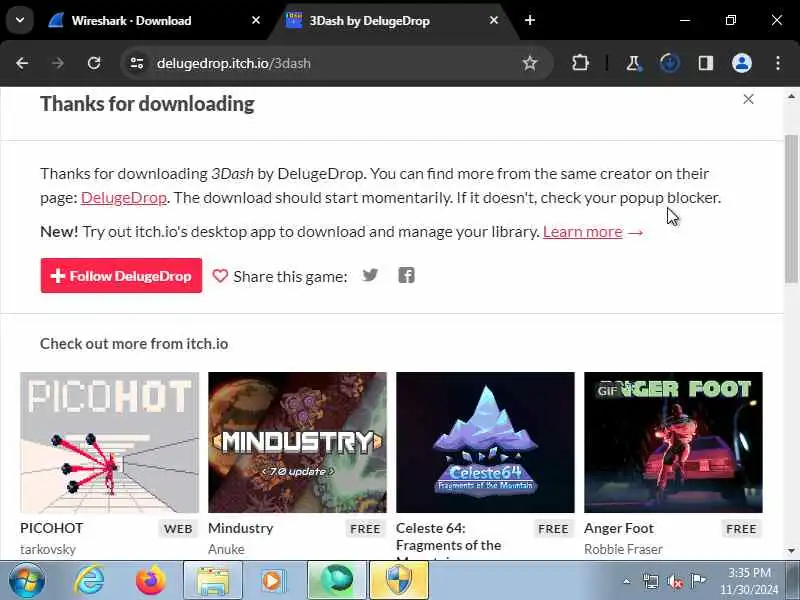Dismiss the Thanks for downloading dialog

[x=748, y=99]
